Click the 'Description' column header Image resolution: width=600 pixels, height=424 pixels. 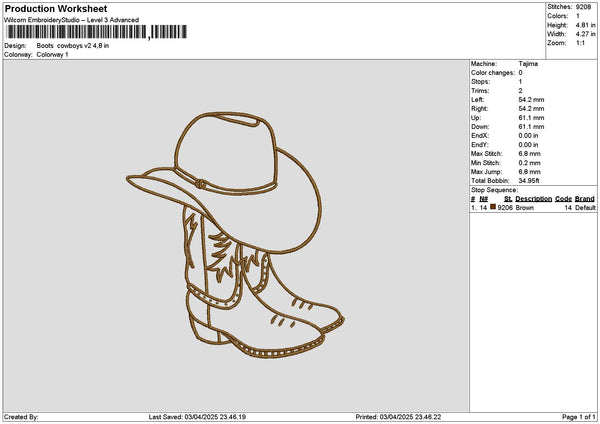533,199
